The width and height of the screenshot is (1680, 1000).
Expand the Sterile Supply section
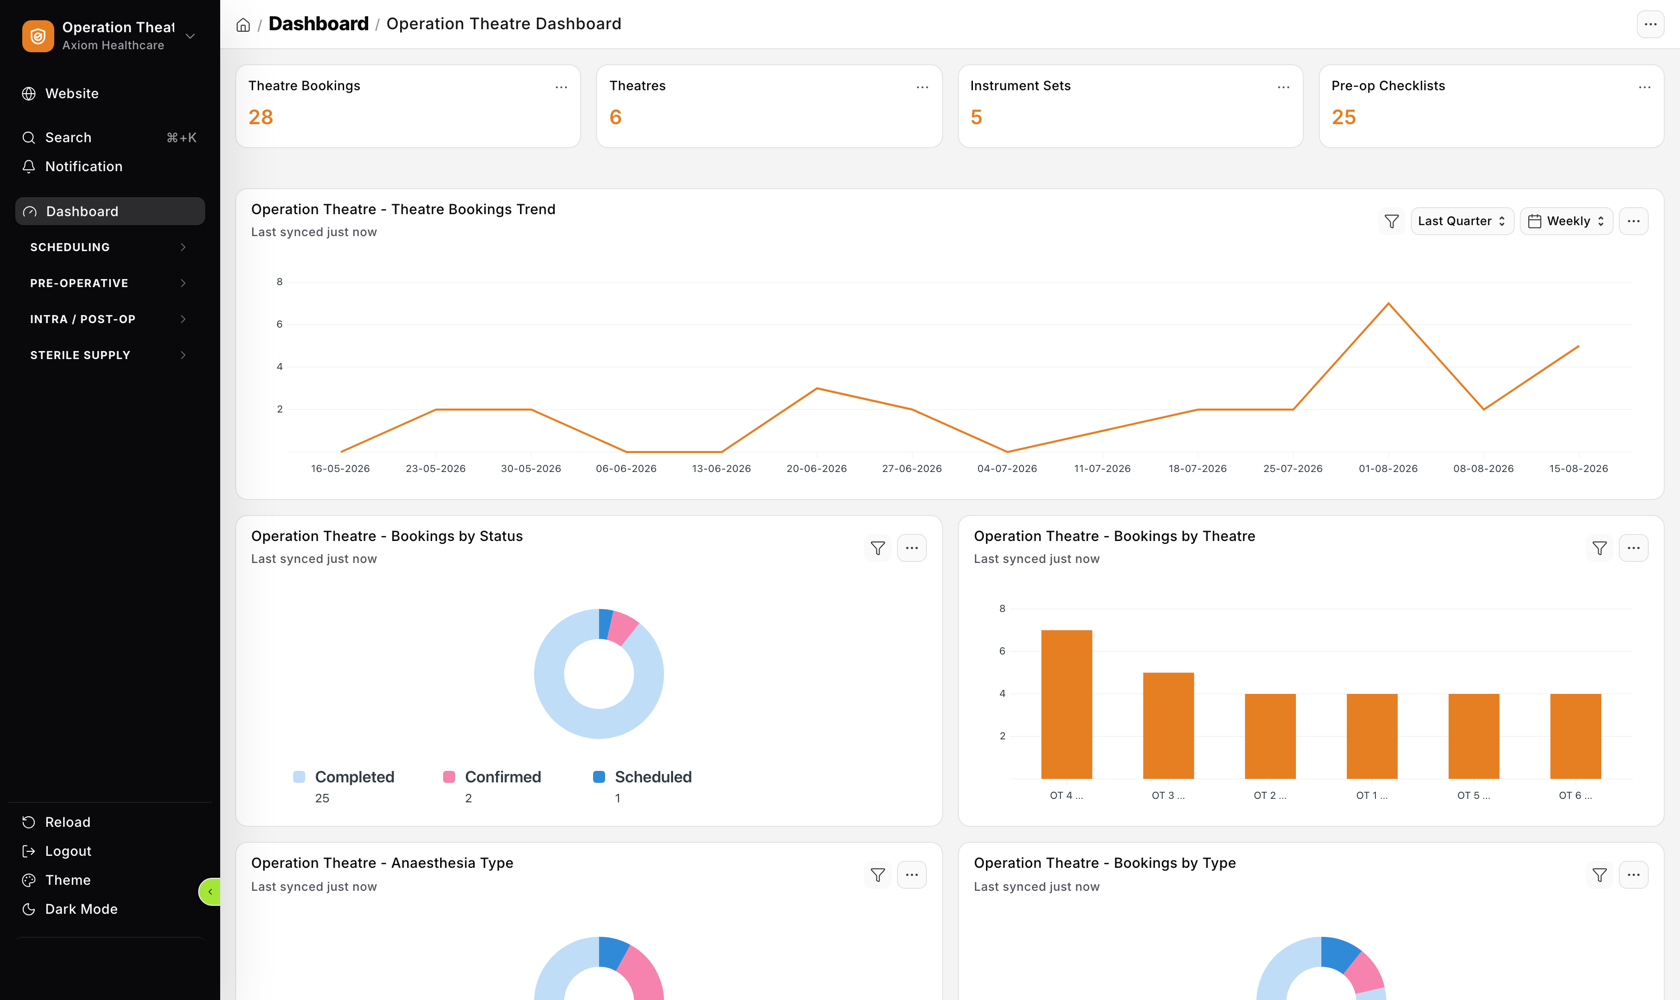point(110,355)
